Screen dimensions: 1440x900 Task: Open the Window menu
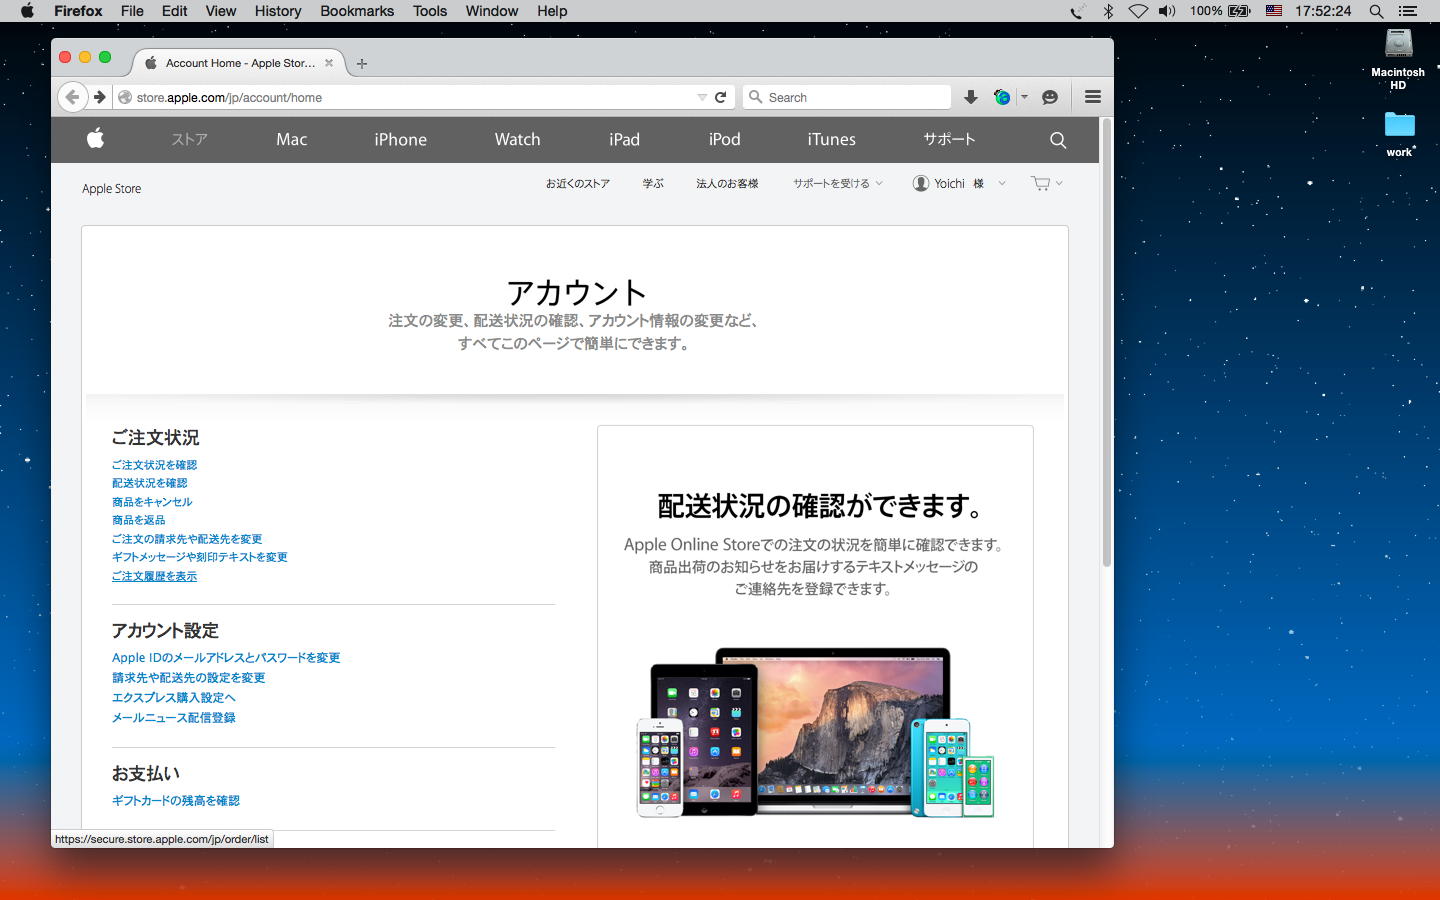(492, 11)
